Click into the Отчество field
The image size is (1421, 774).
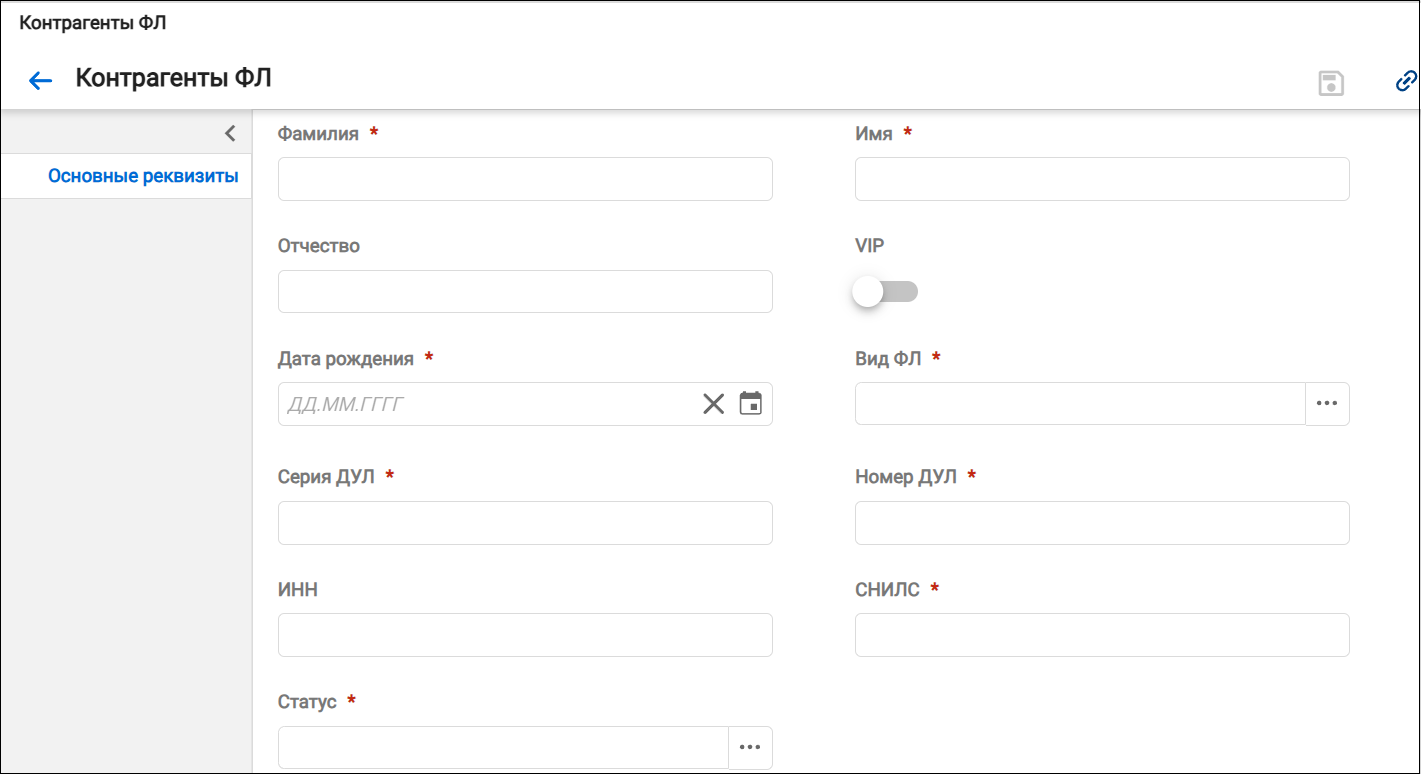[525, 291]
